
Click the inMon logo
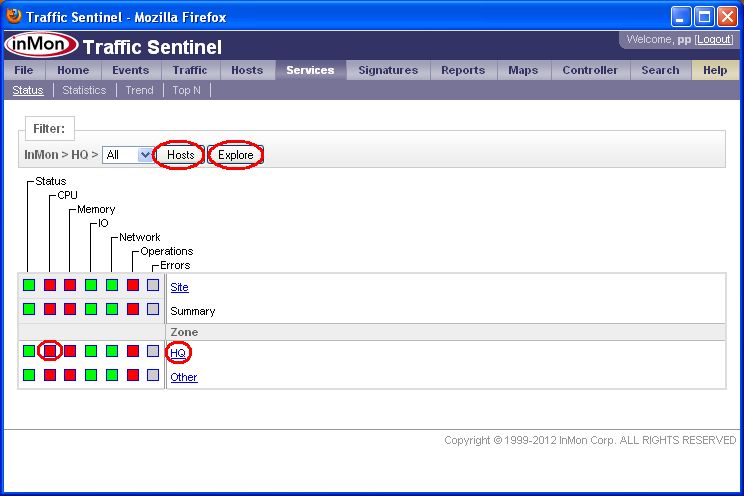click(41, 45)
